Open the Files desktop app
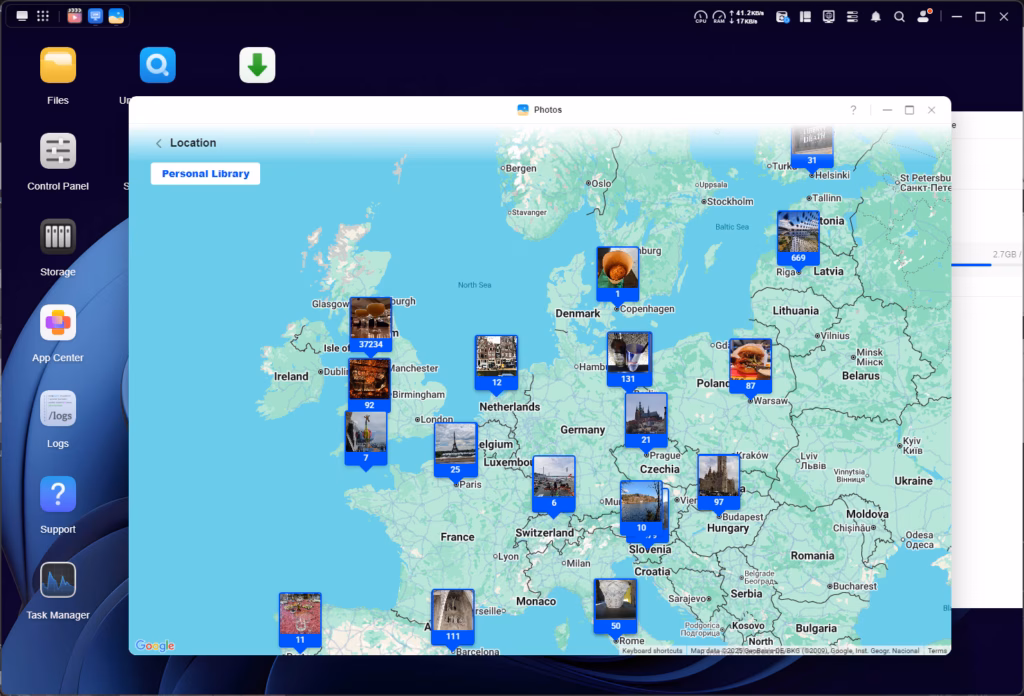Screen dimensions: 1024x696 pos(58,66)
